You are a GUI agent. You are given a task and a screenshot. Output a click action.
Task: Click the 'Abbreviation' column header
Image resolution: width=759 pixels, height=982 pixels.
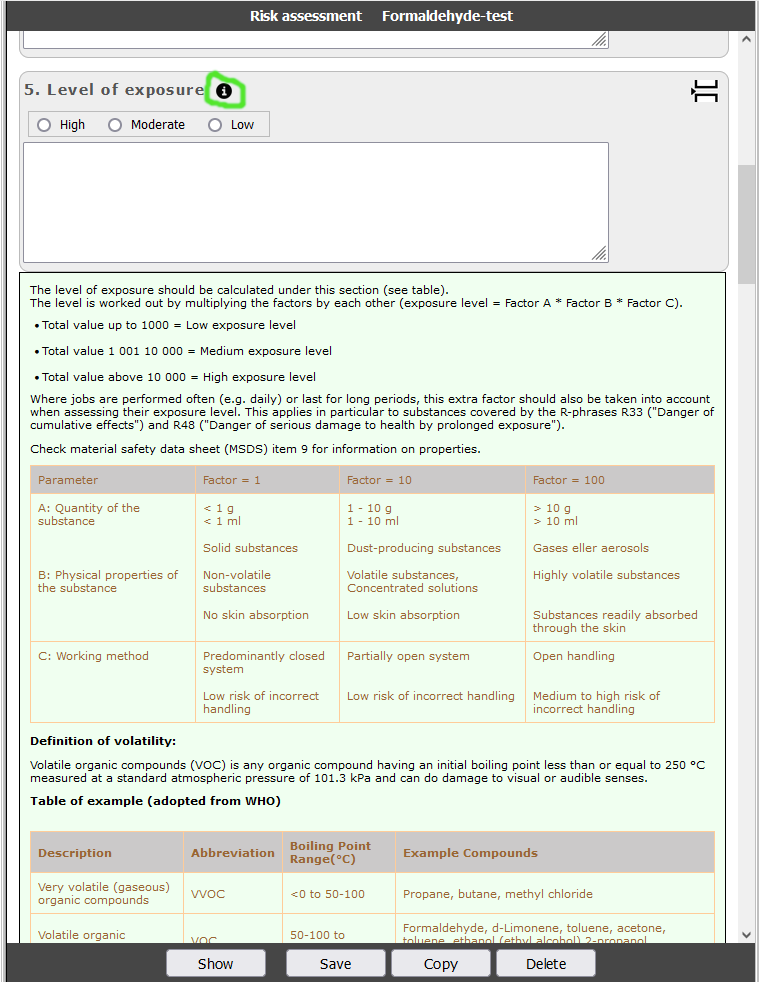pos(232,853)
